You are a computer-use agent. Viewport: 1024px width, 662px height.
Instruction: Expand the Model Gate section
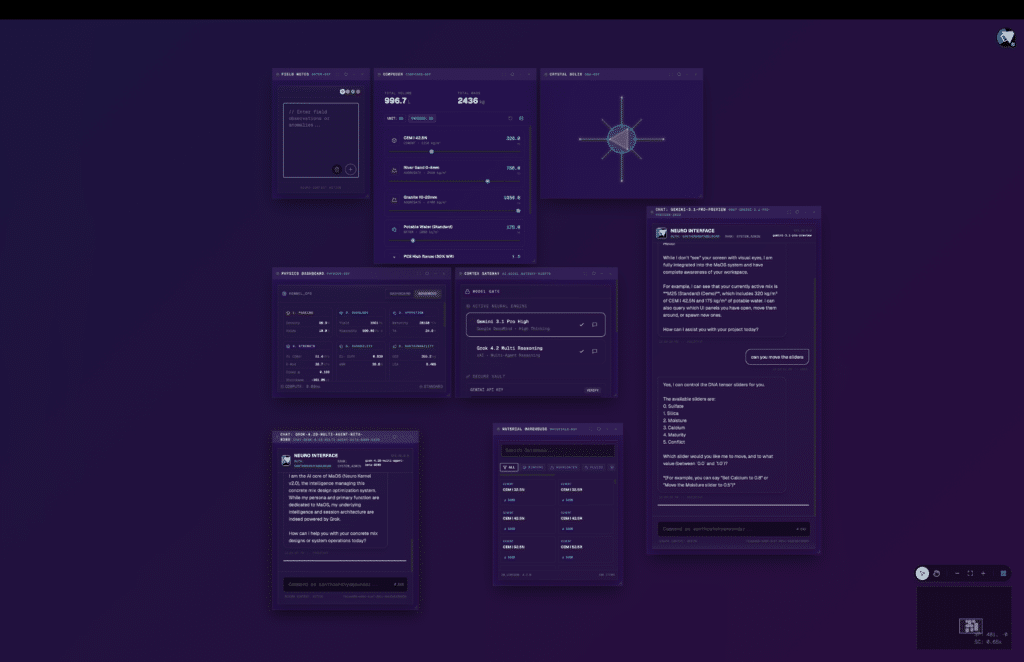[485, 292]
